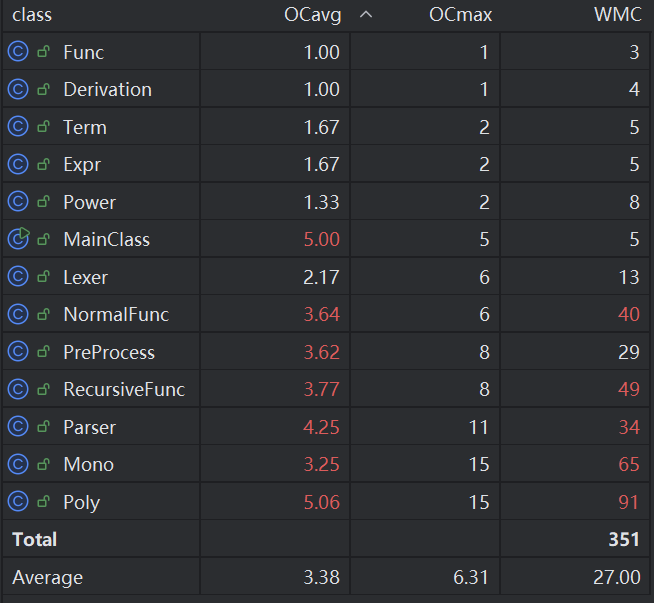The image size is (654, 603).
Task: Click the green lock icon beside Term
Action: (x=43, y=127)
